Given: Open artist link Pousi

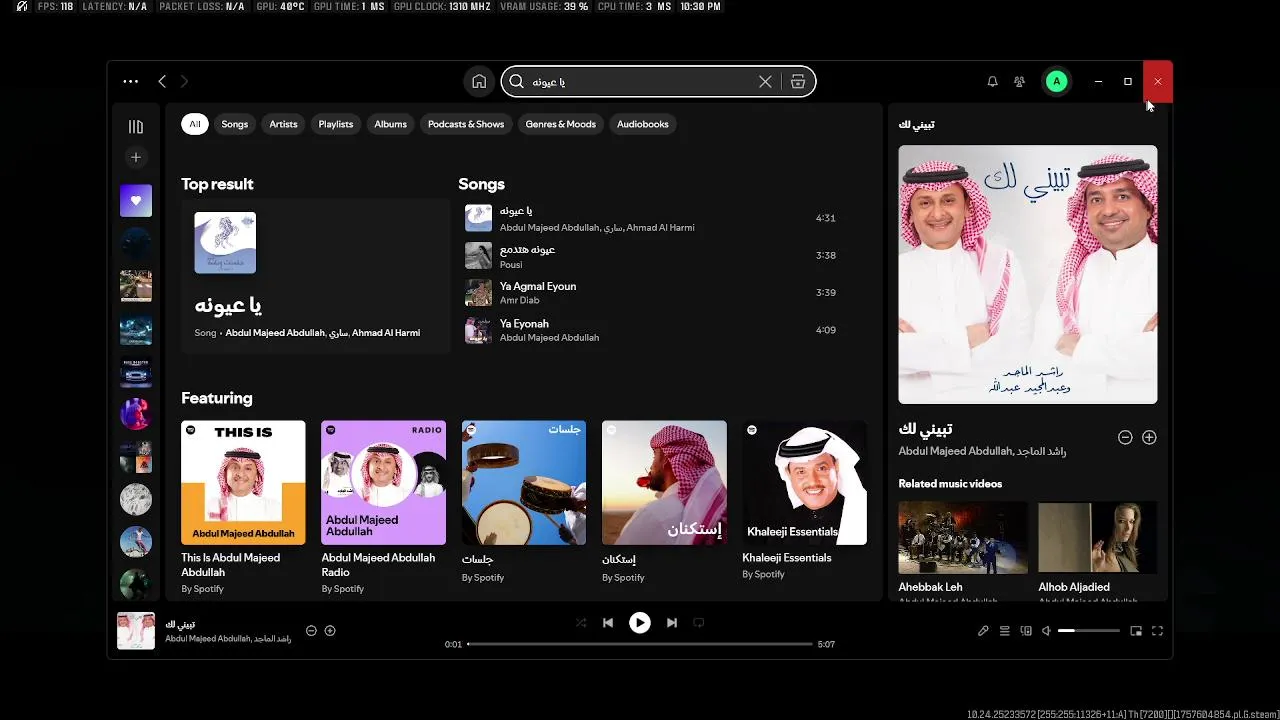Looking at the screenshot, I should 511,265.
